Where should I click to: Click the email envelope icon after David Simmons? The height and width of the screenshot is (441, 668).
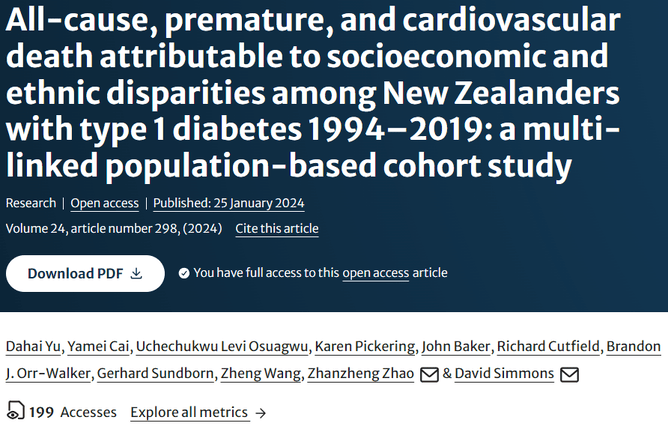570,375
